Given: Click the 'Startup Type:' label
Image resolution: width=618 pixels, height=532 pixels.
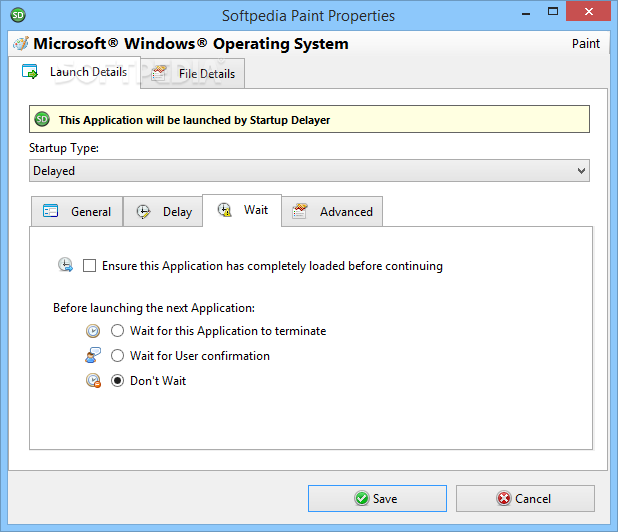Looking at the screenshot, I should point(64,148).
